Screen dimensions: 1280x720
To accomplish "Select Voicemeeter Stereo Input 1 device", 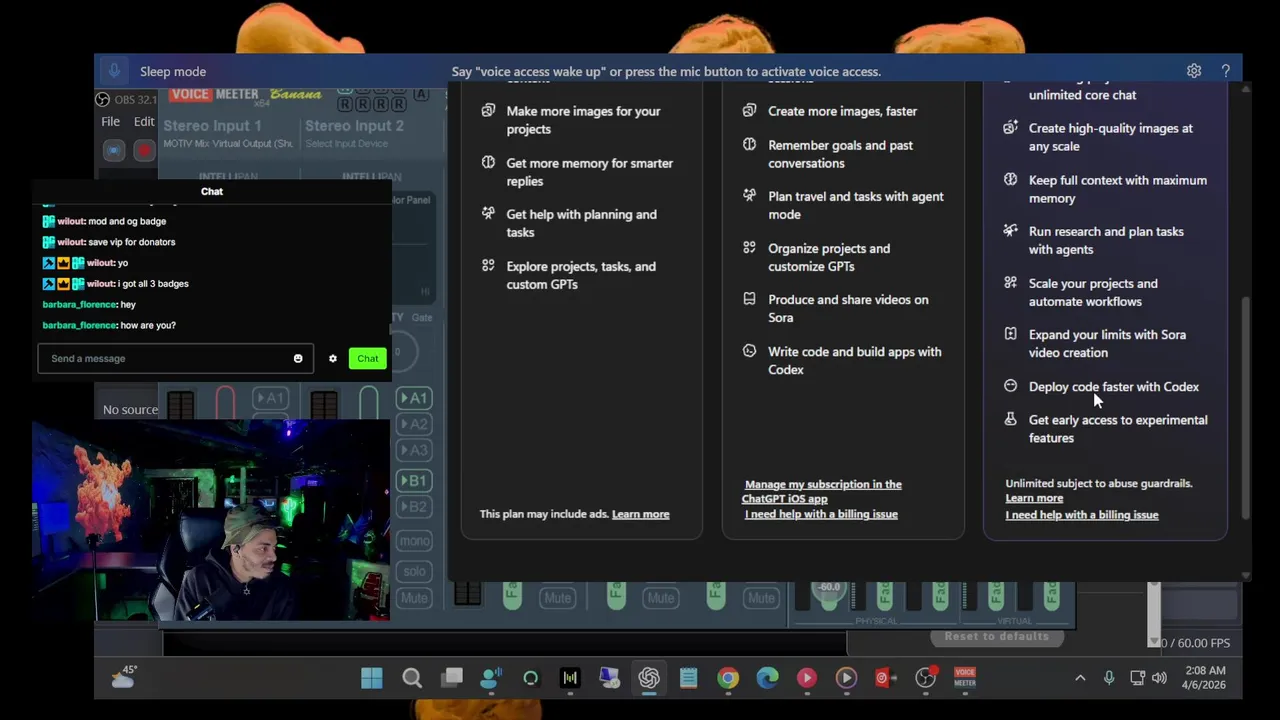I will pyautogui.click(x=228, y=144).
